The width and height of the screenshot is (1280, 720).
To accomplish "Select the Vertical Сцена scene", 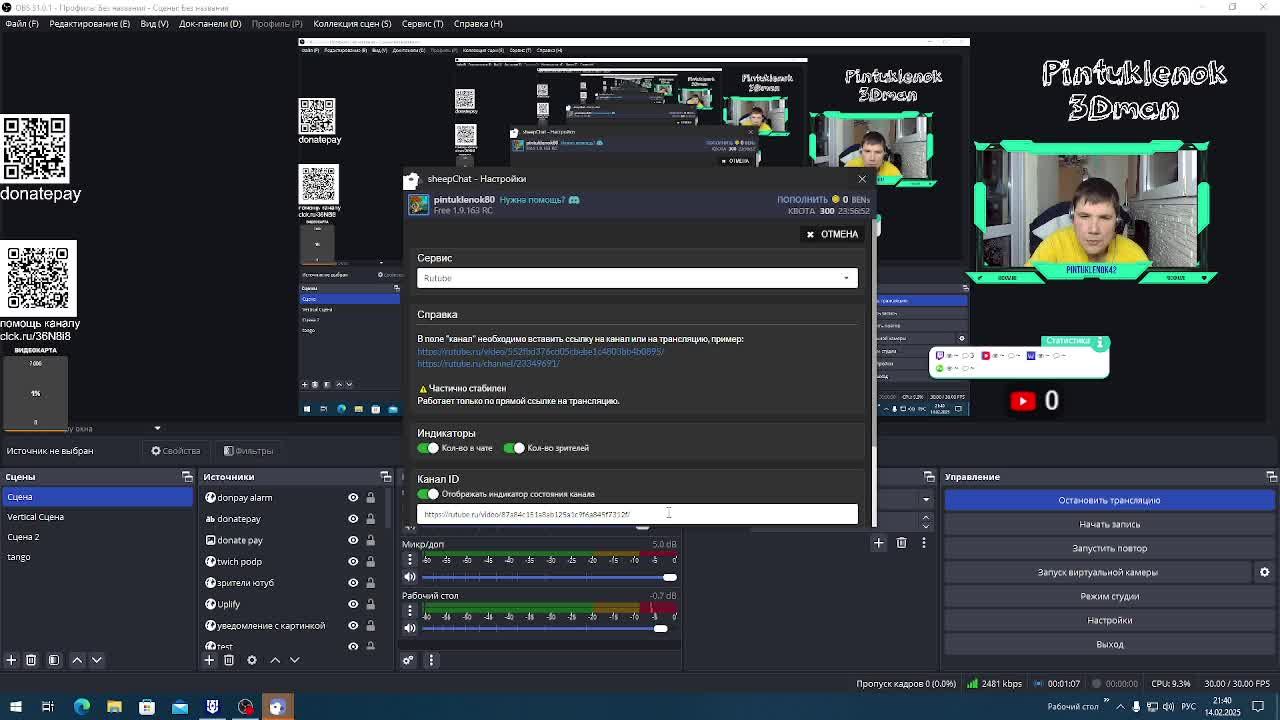I will point(97,517).
